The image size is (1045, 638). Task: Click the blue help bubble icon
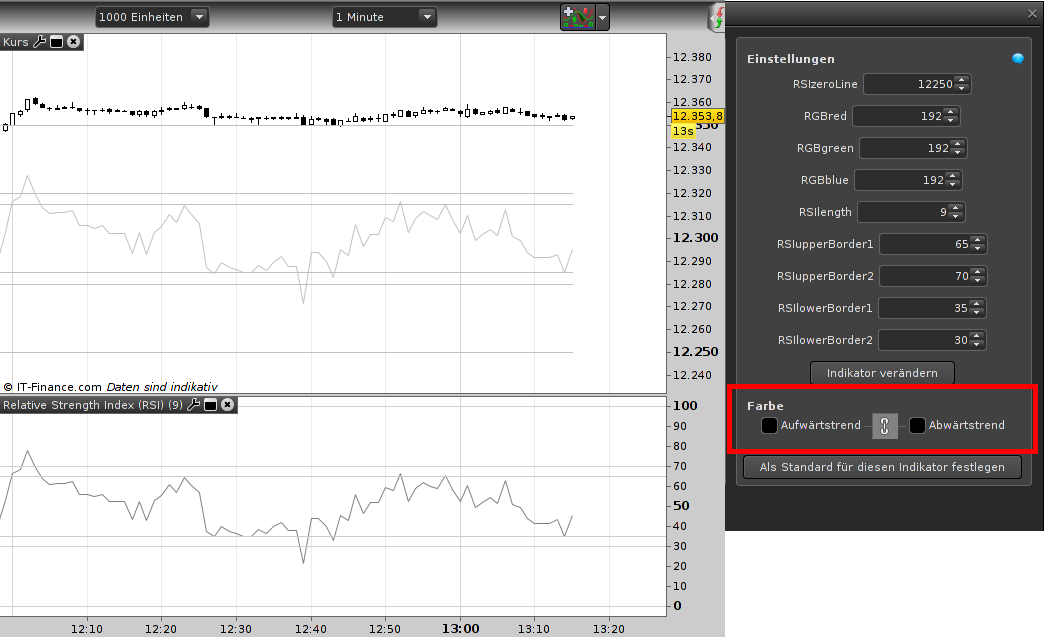coord(1018,59)
